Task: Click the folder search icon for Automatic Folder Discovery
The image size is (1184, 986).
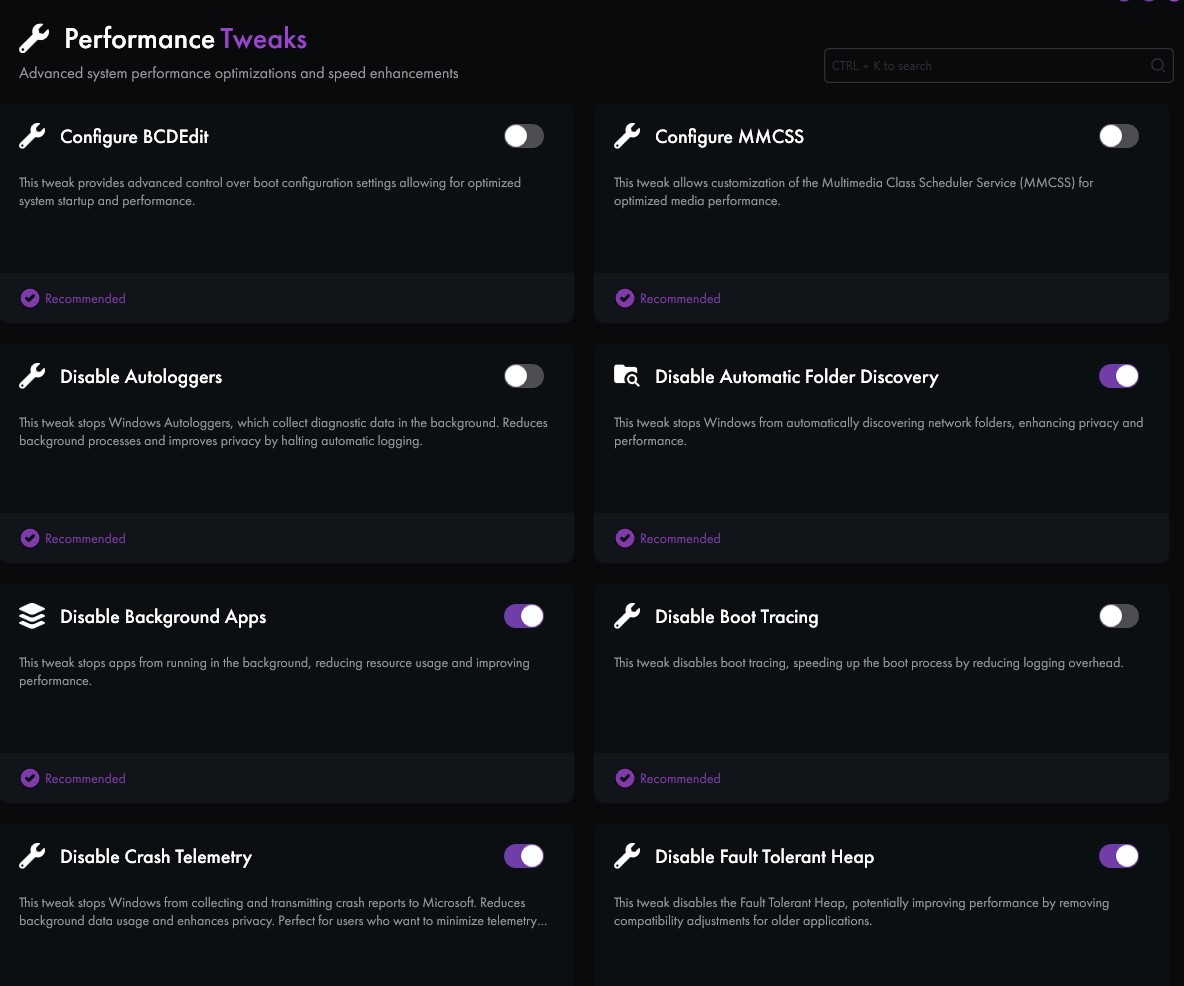Action: coord(627,375)
